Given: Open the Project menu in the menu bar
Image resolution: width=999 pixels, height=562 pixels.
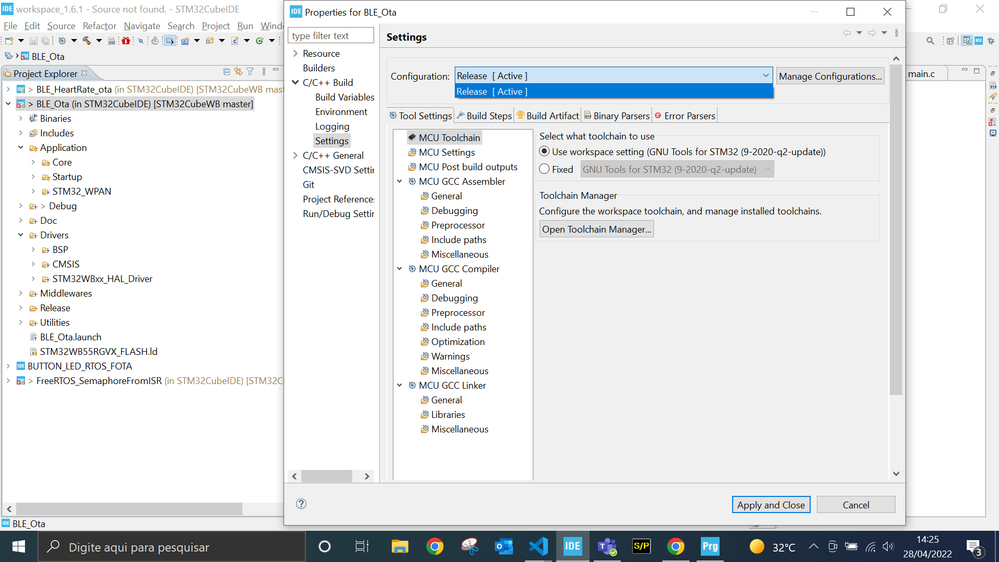Looking at the screenshot, I should [215, 26].
